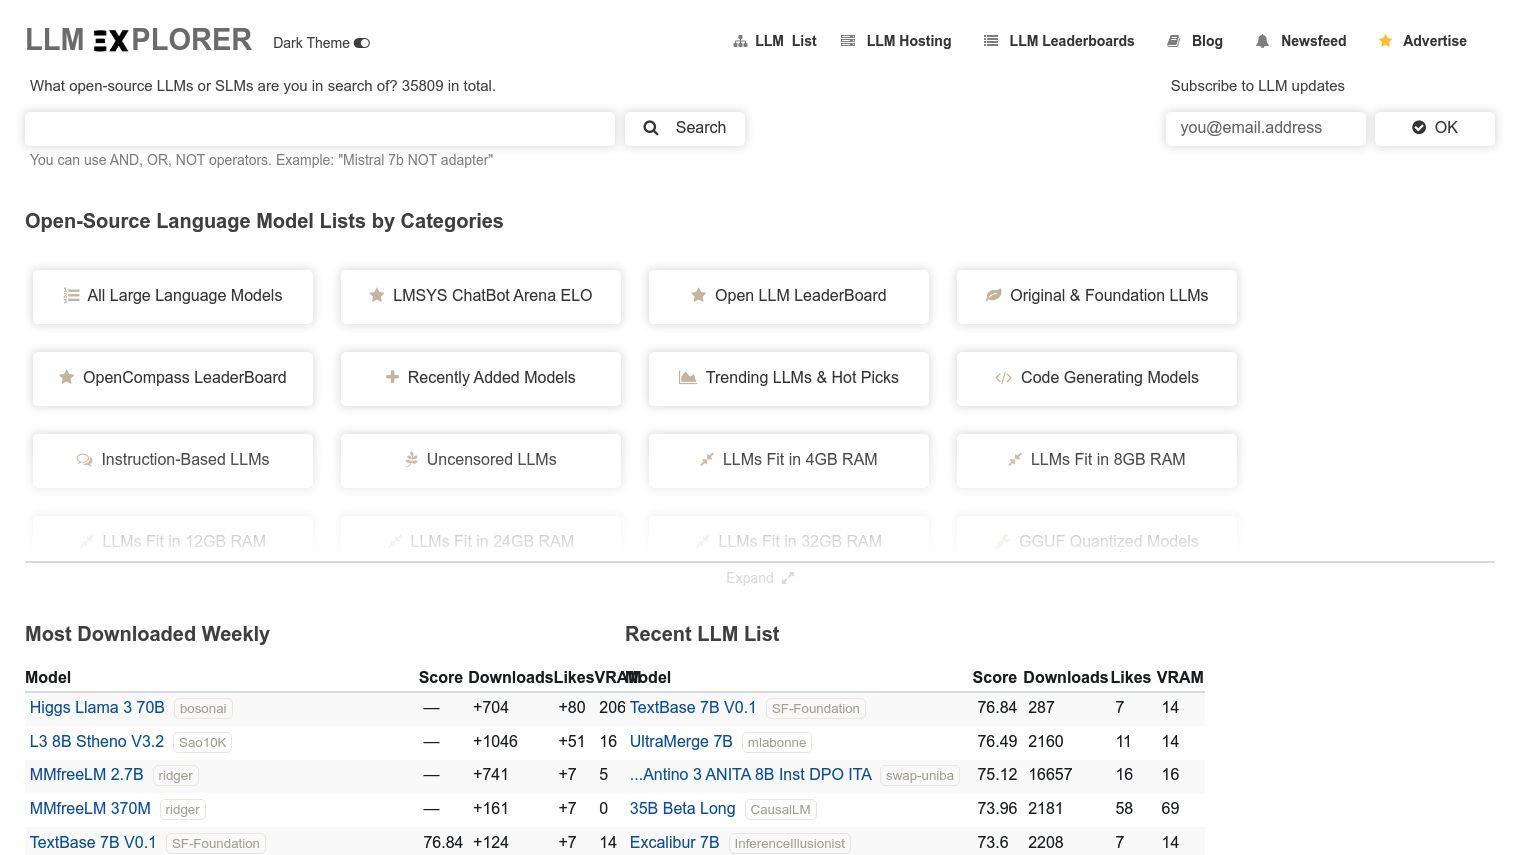Click star icon on LMSYS ChatBot Arena
Viewport: 1520px width, 855px height.
click(377, 295)
